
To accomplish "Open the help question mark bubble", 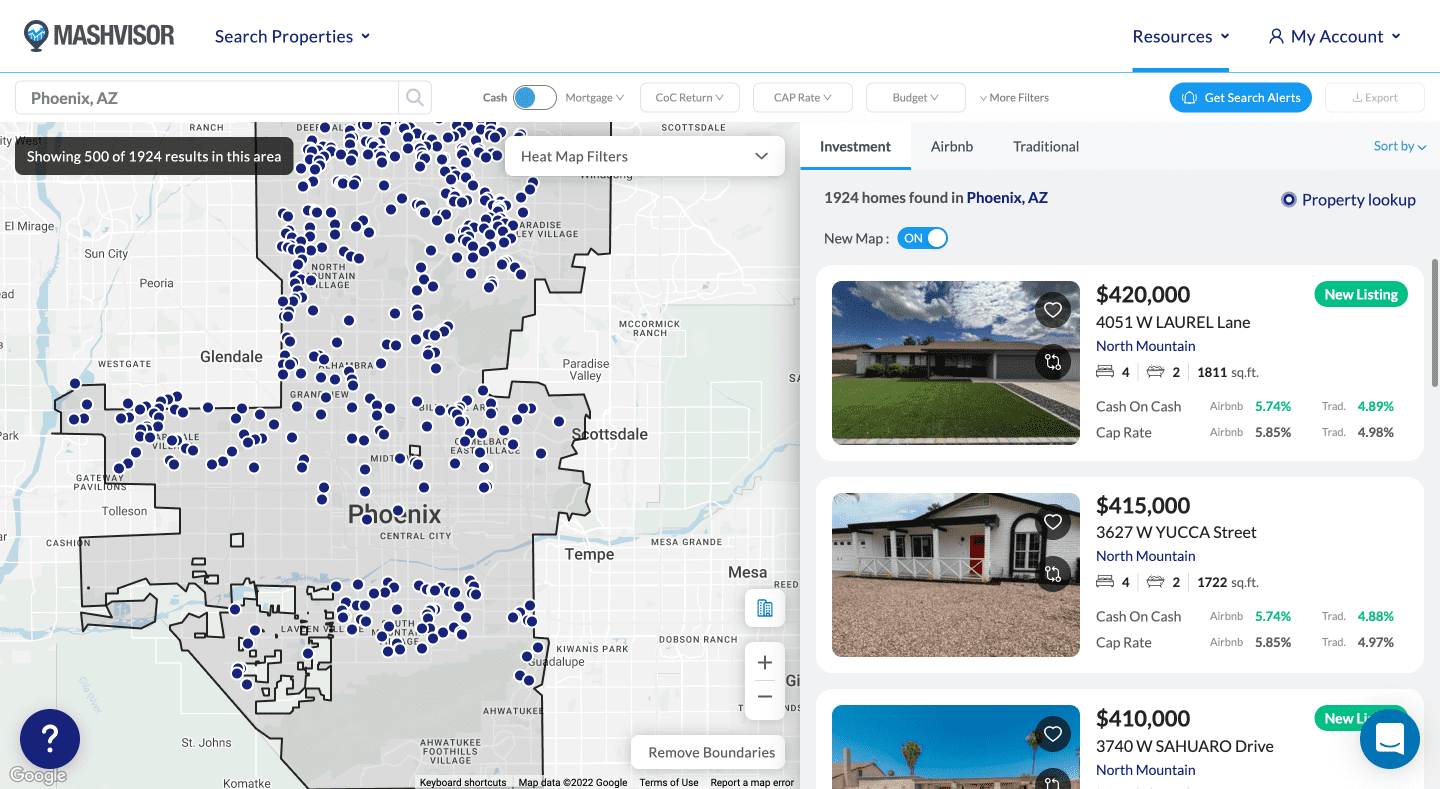I will (x=50, y=739).
